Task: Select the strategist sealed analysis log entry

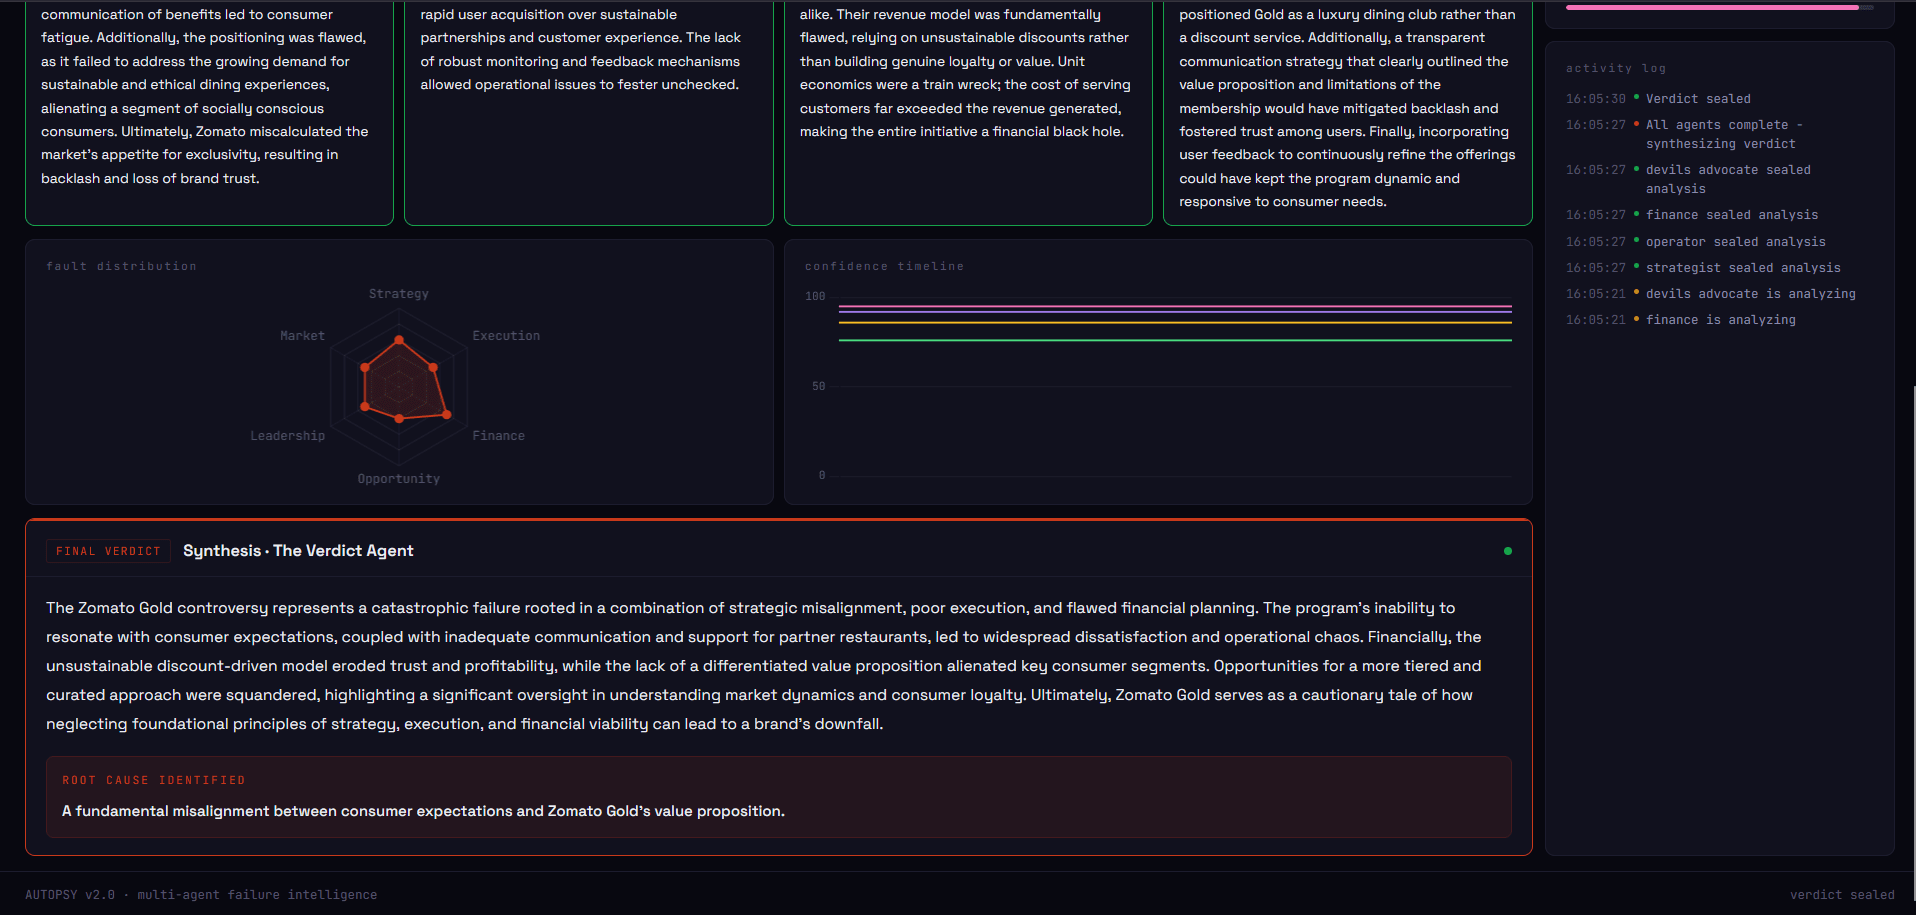Action: (1743, 268)
